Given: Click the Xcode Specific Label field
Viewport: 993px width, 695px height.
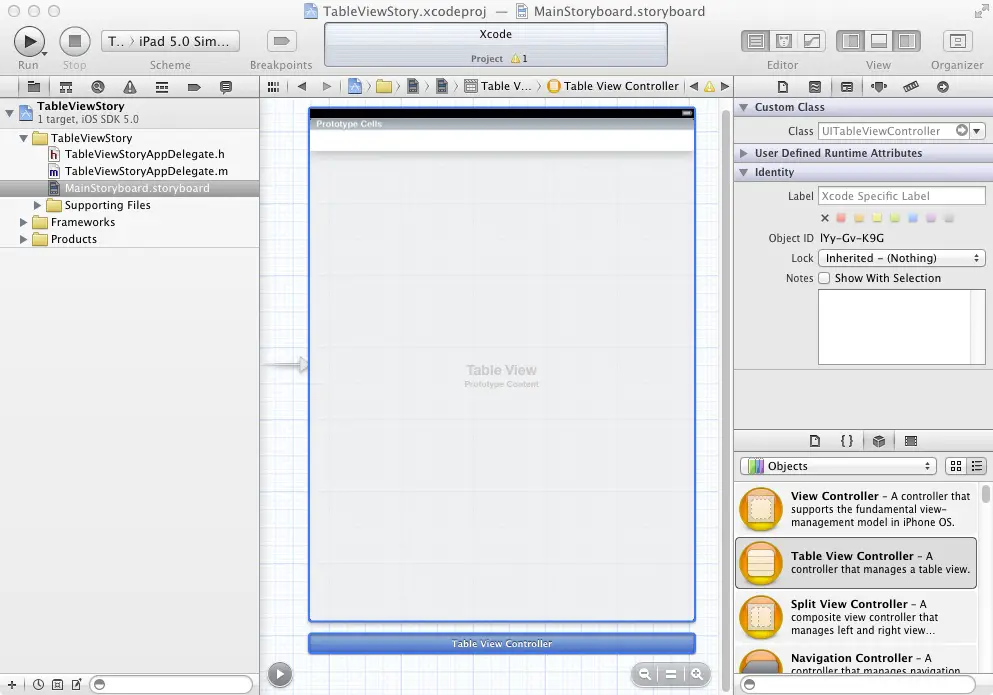Looking at the screenshot, I should (901, 196).
